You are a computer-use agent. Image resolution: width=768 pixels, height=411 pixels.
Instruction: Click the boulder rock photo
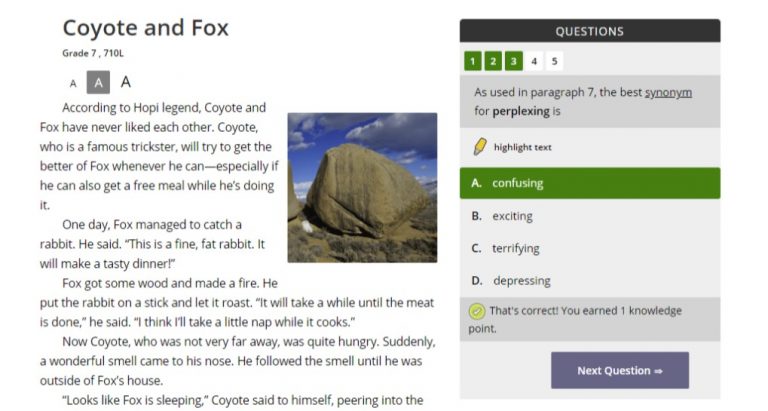[x=362, y=187]
